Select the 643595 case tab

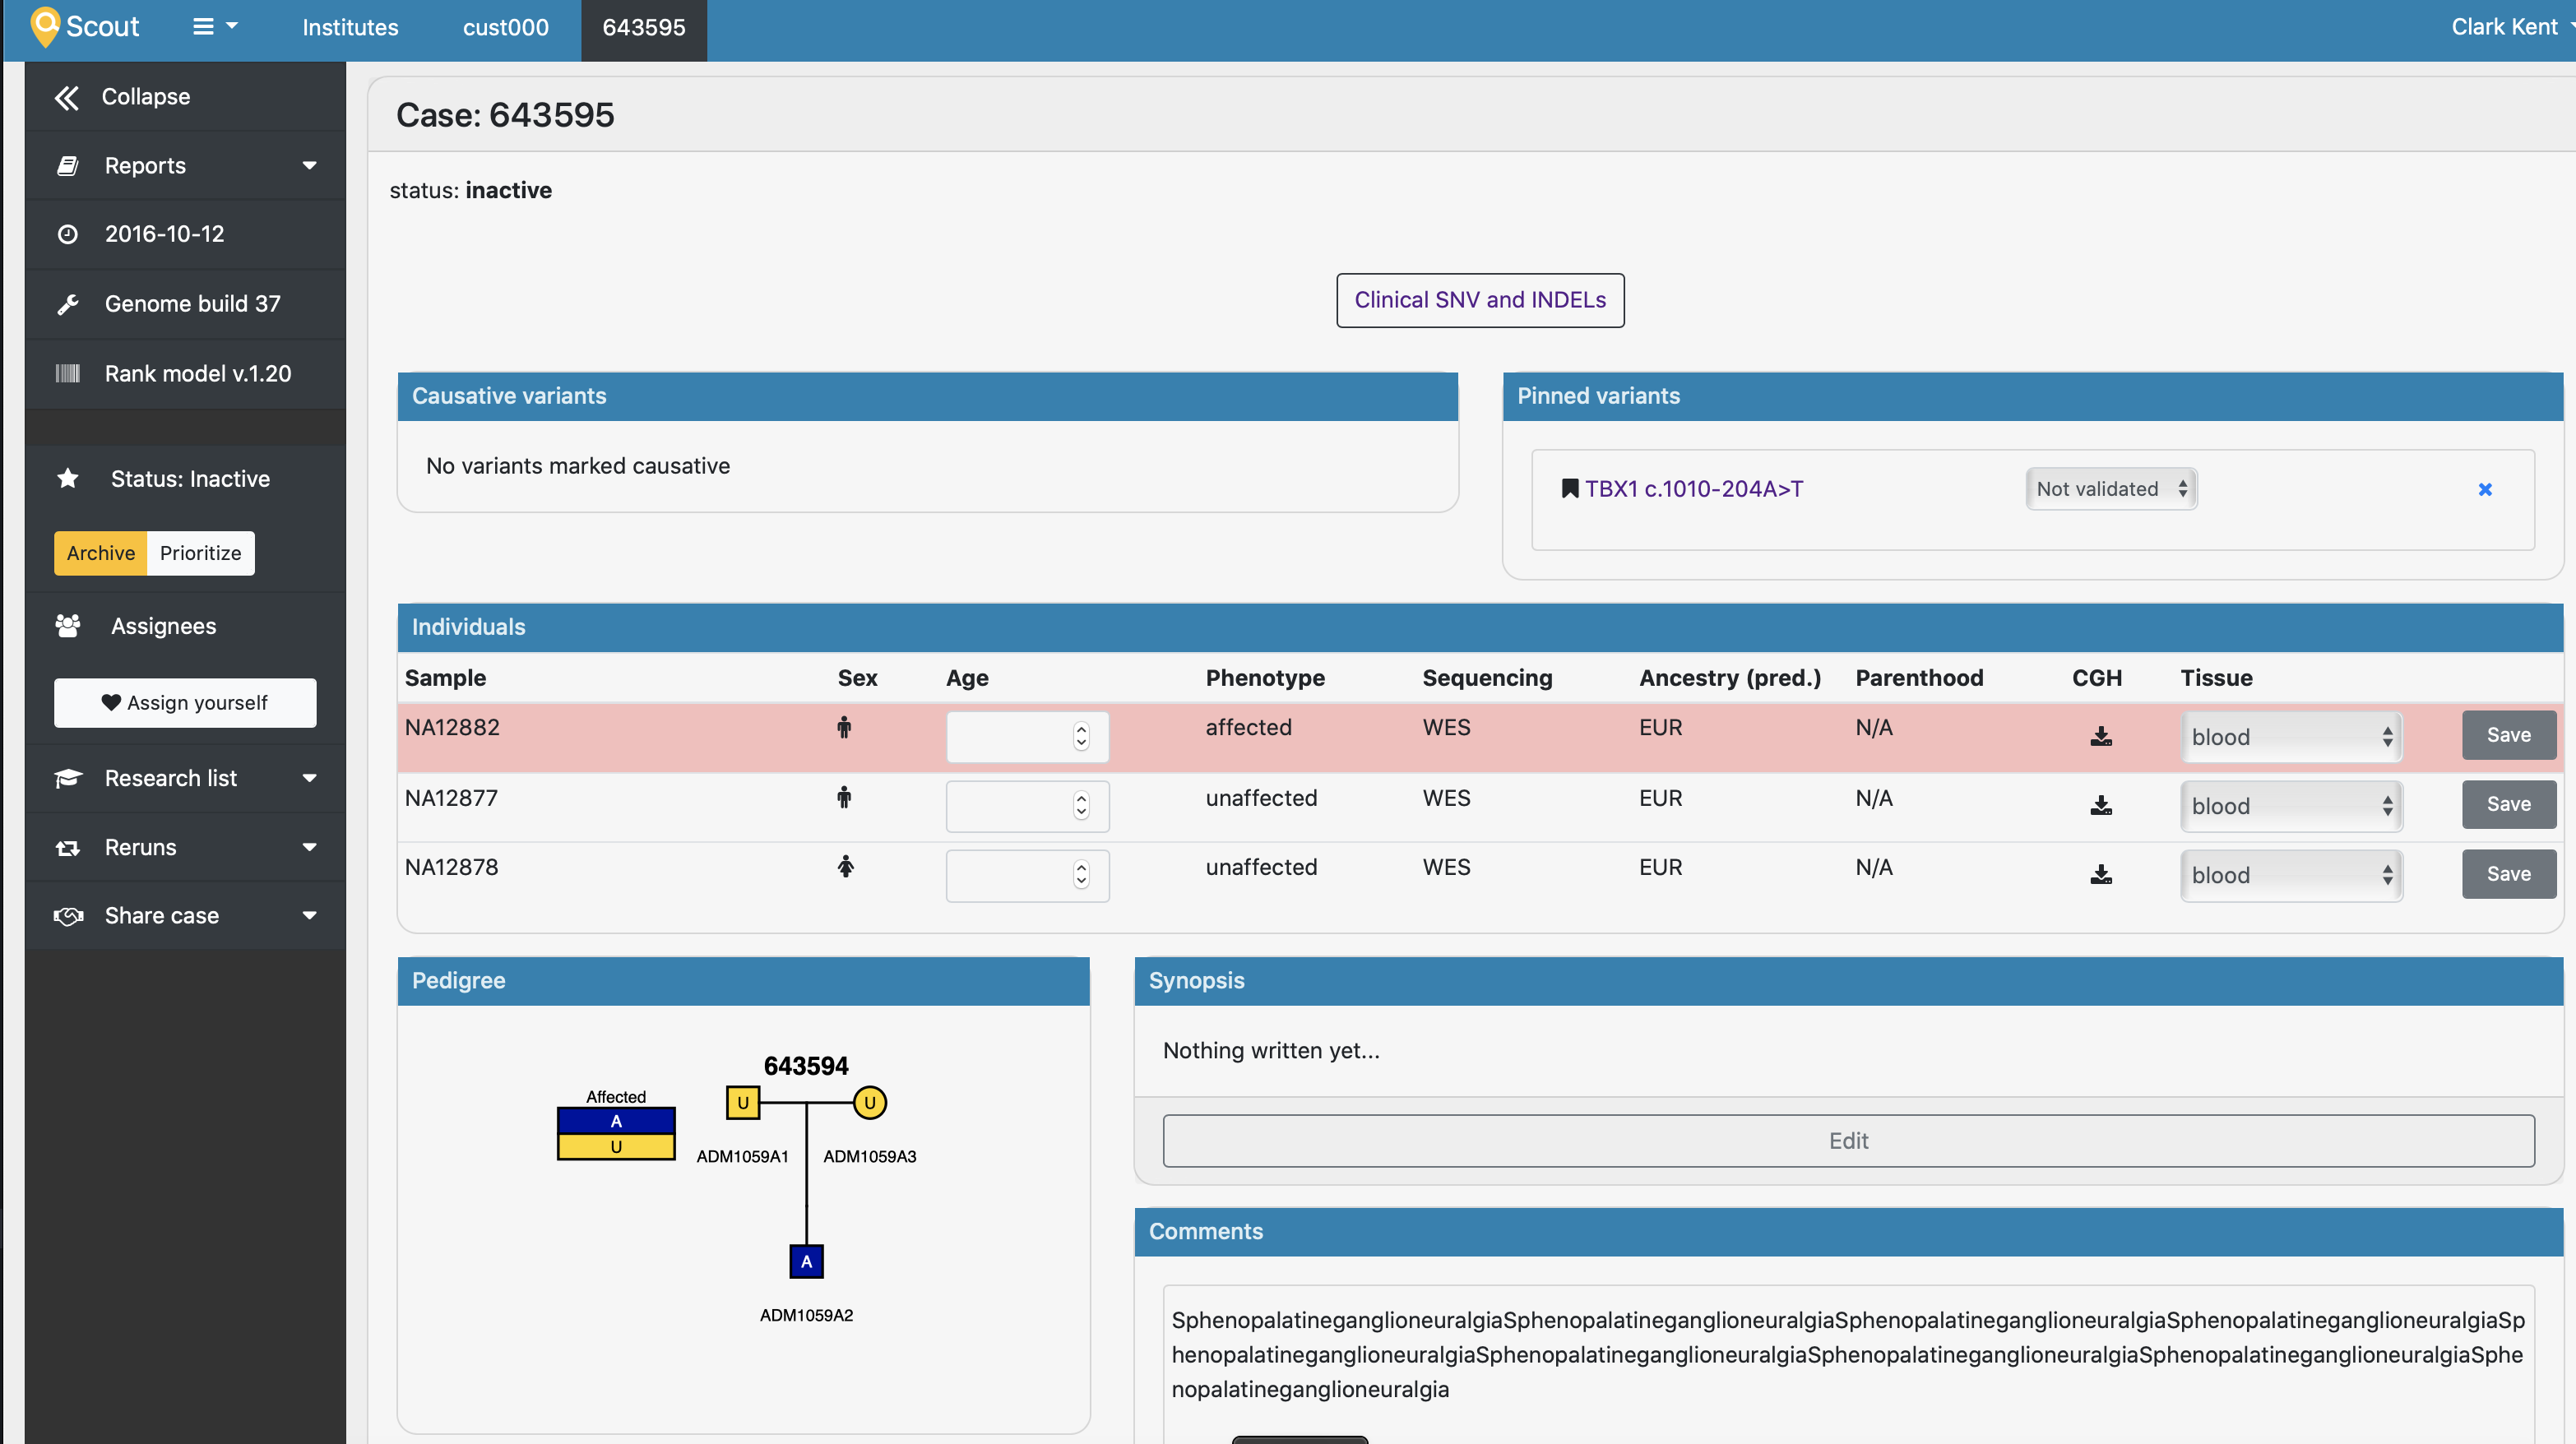click(x=644, y=30)
